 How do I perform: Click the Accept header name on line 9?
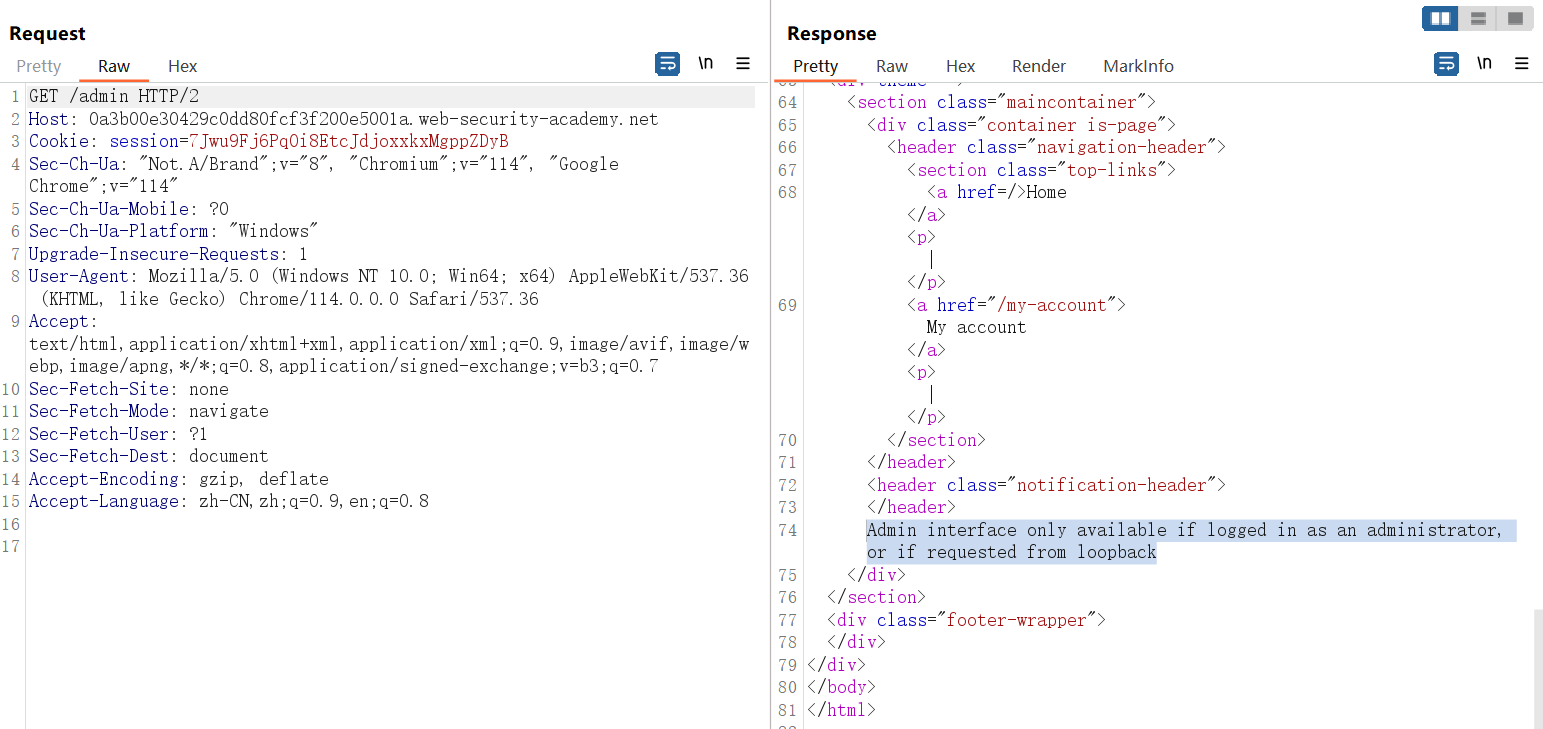[59, 321]
